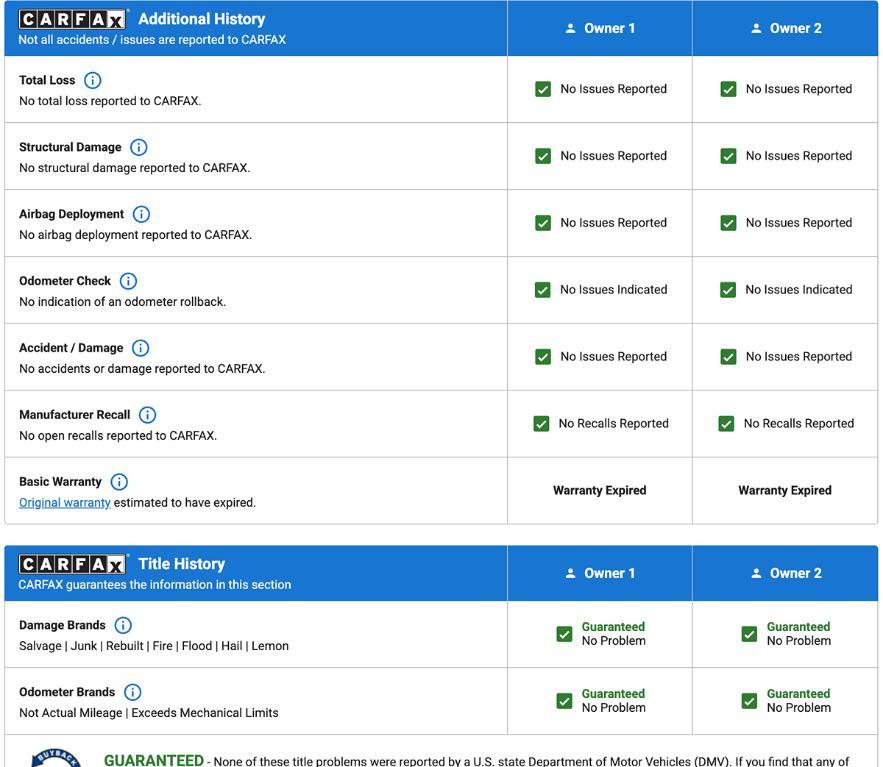Click Odometer Check green check for Owner 2

(728, 290)
